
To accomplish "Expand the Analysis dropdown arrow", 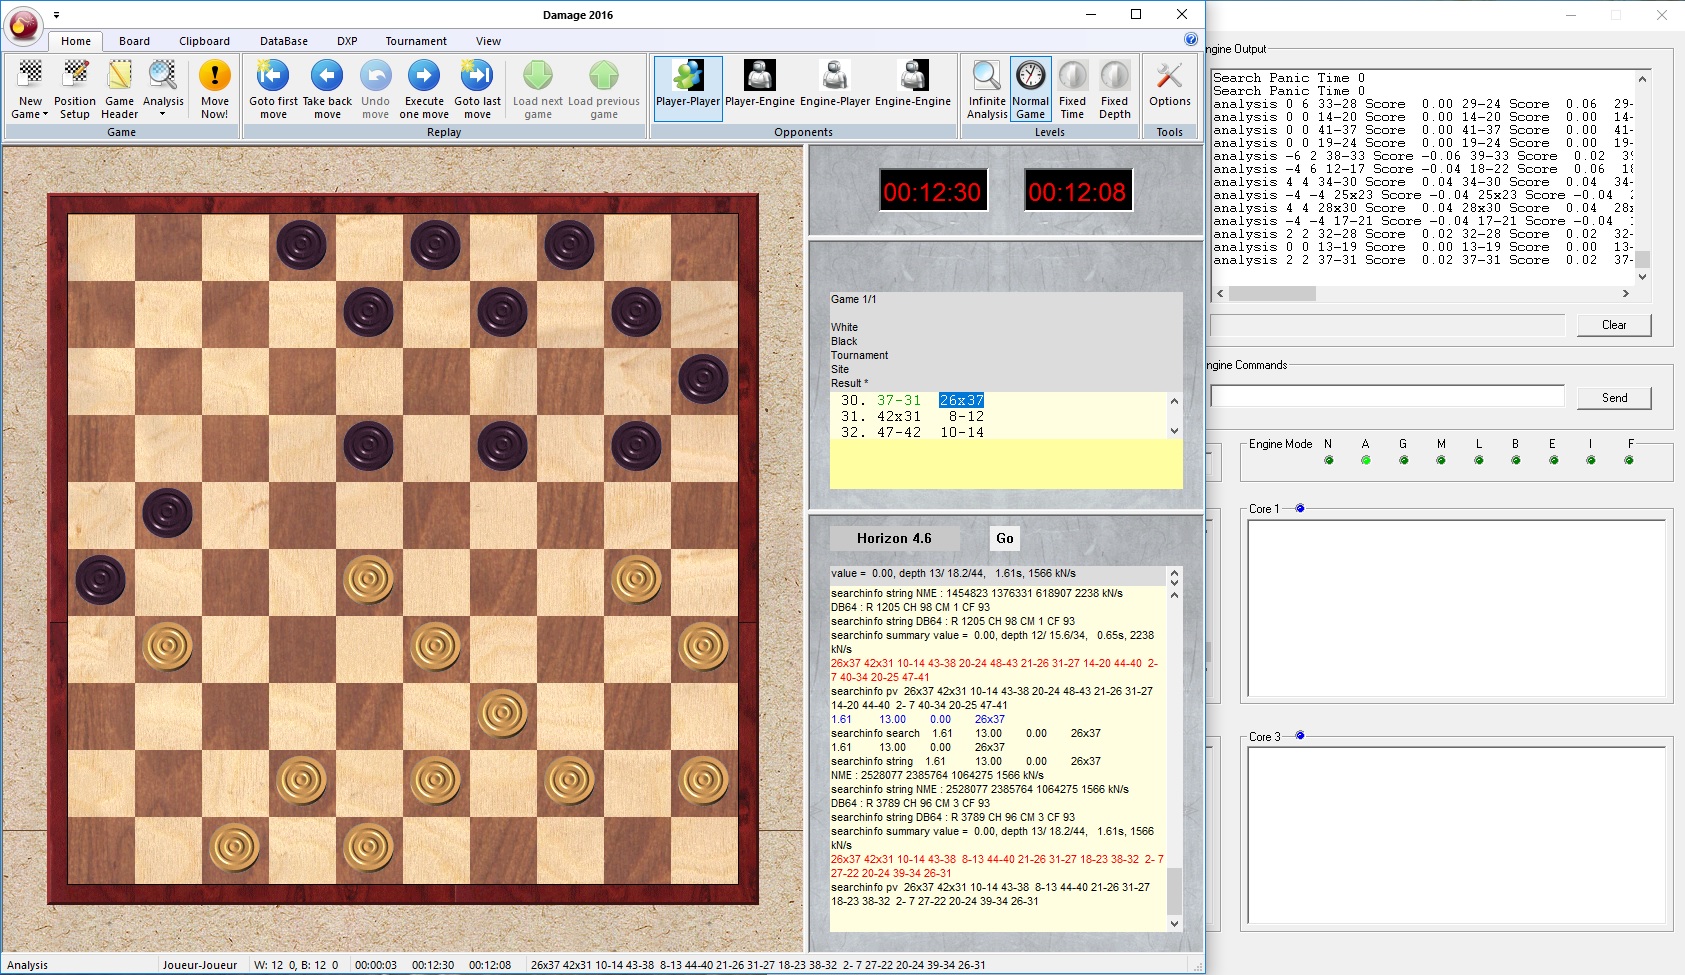I will [163, 114].
